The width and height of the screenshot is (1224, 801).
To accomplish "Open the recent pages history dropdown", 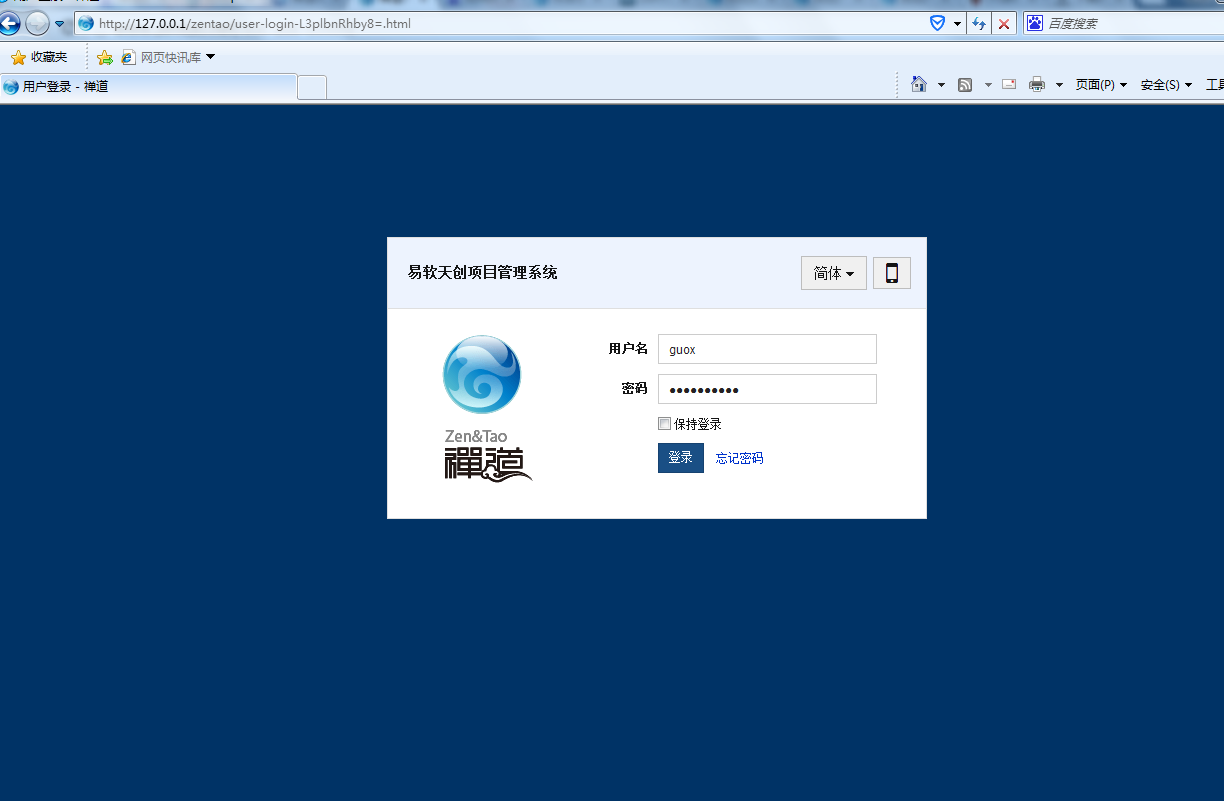I will [60, 24].
